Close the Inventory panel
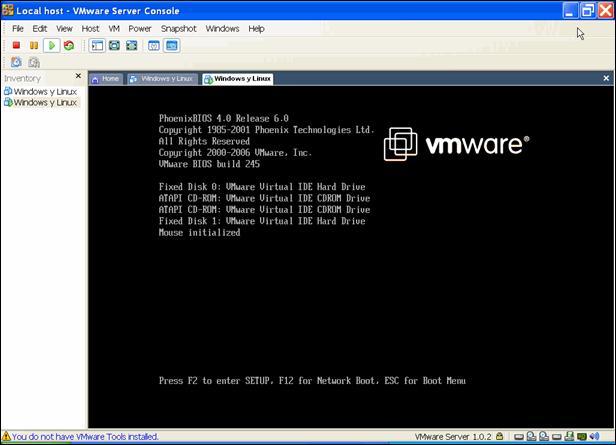The height and width of the screenshot is (445, 616). pos(79,77)
